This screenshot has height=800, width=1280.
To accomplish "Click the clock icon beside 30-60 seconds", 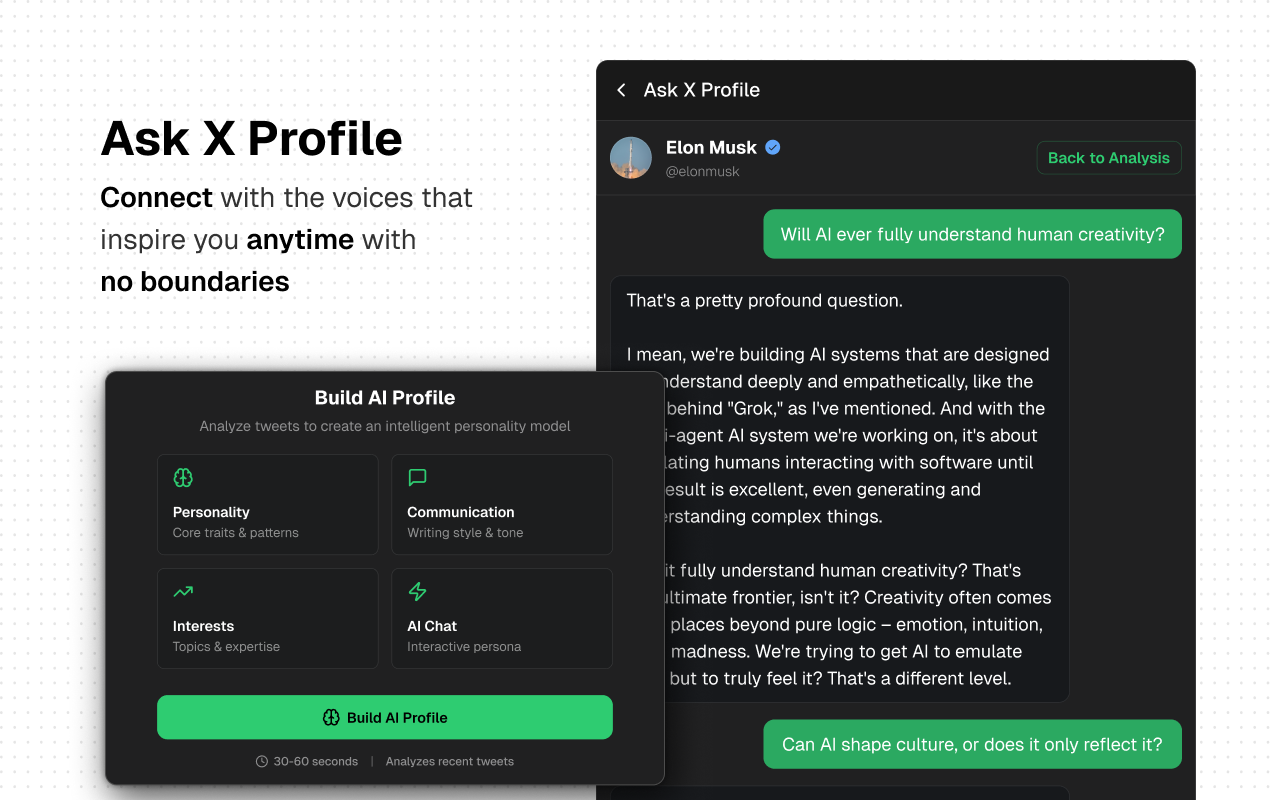I will (x=262, y=761).
